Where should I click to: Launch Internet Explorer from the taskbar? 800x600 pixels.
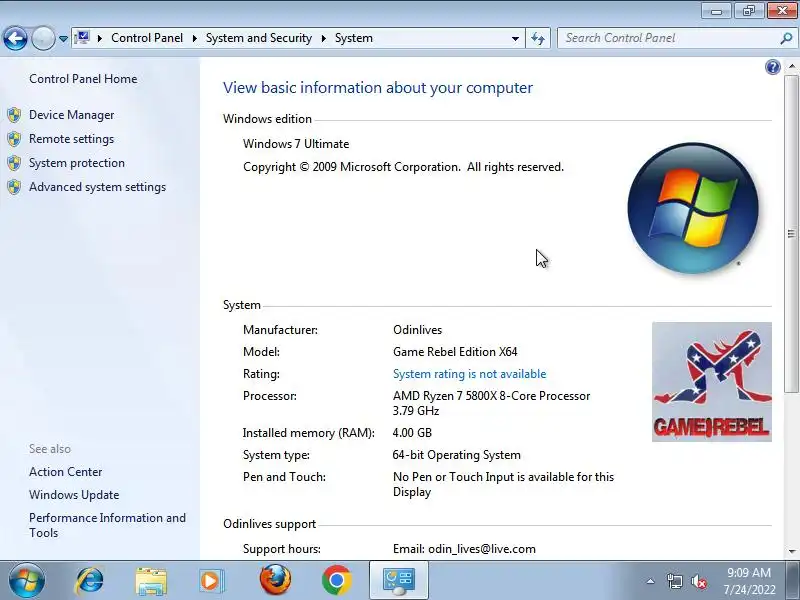point(90,581)
